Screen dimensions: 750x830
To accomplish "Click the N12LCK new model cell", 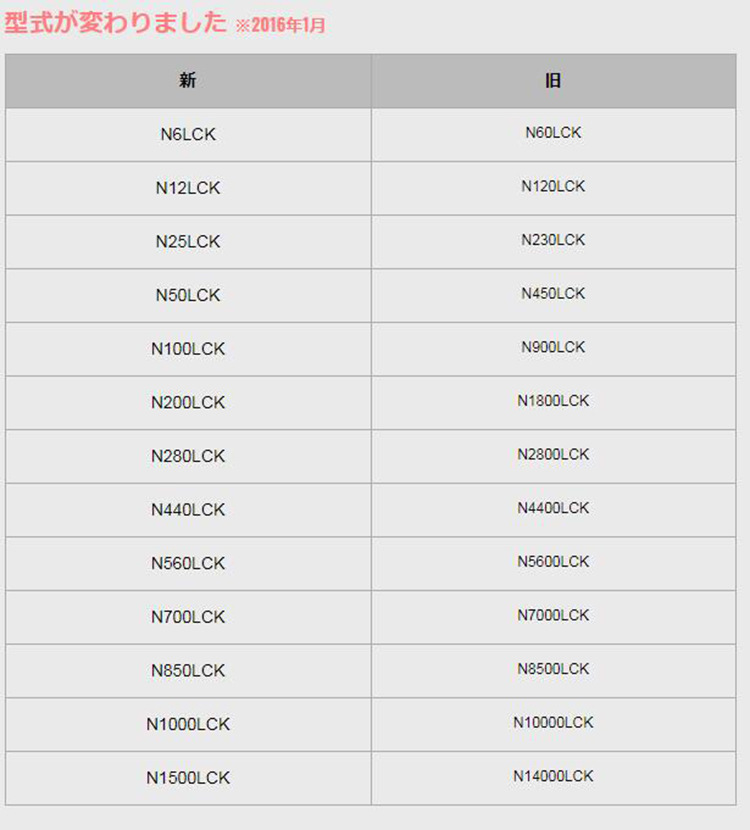I will (188, 188).
